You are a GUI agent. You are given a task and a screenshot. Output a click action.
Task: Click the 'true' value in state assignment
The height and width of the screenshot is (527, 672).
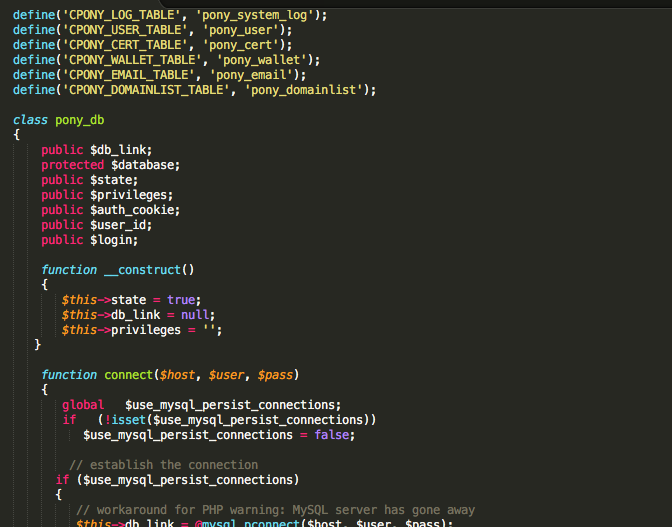(x=181, y=300)
